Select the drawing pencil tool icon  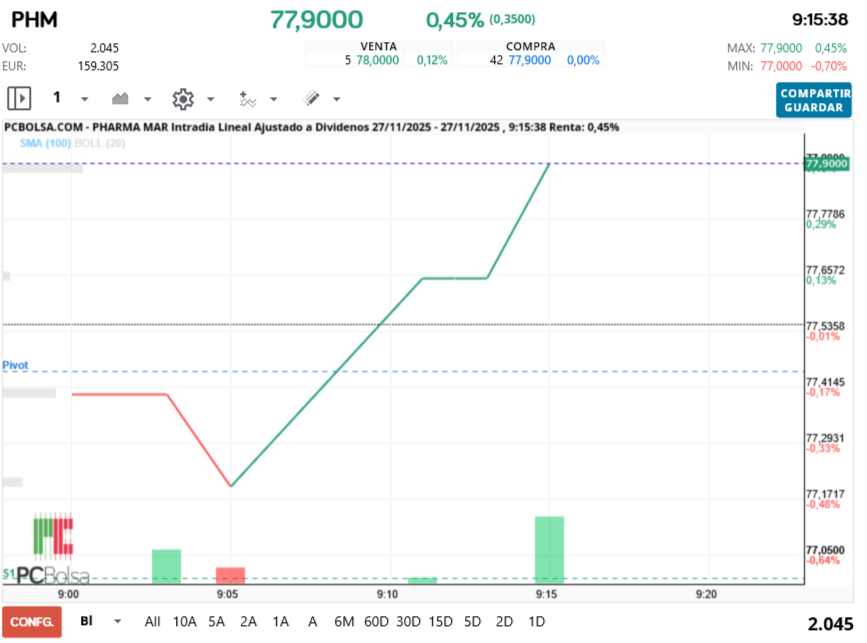311,98
